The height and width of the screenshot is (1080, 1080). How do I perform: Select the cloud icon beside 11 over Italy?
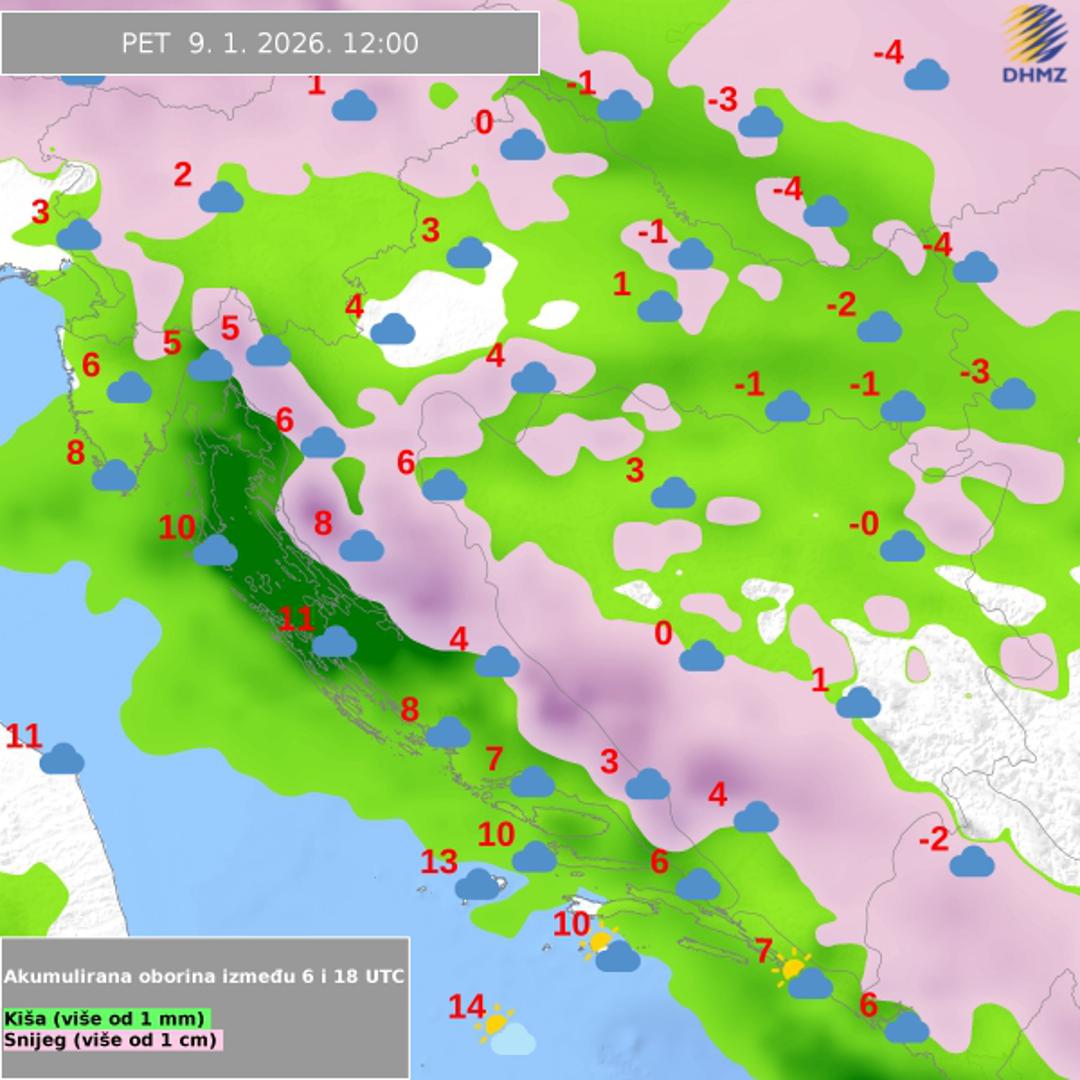click(x=62, y=758)
